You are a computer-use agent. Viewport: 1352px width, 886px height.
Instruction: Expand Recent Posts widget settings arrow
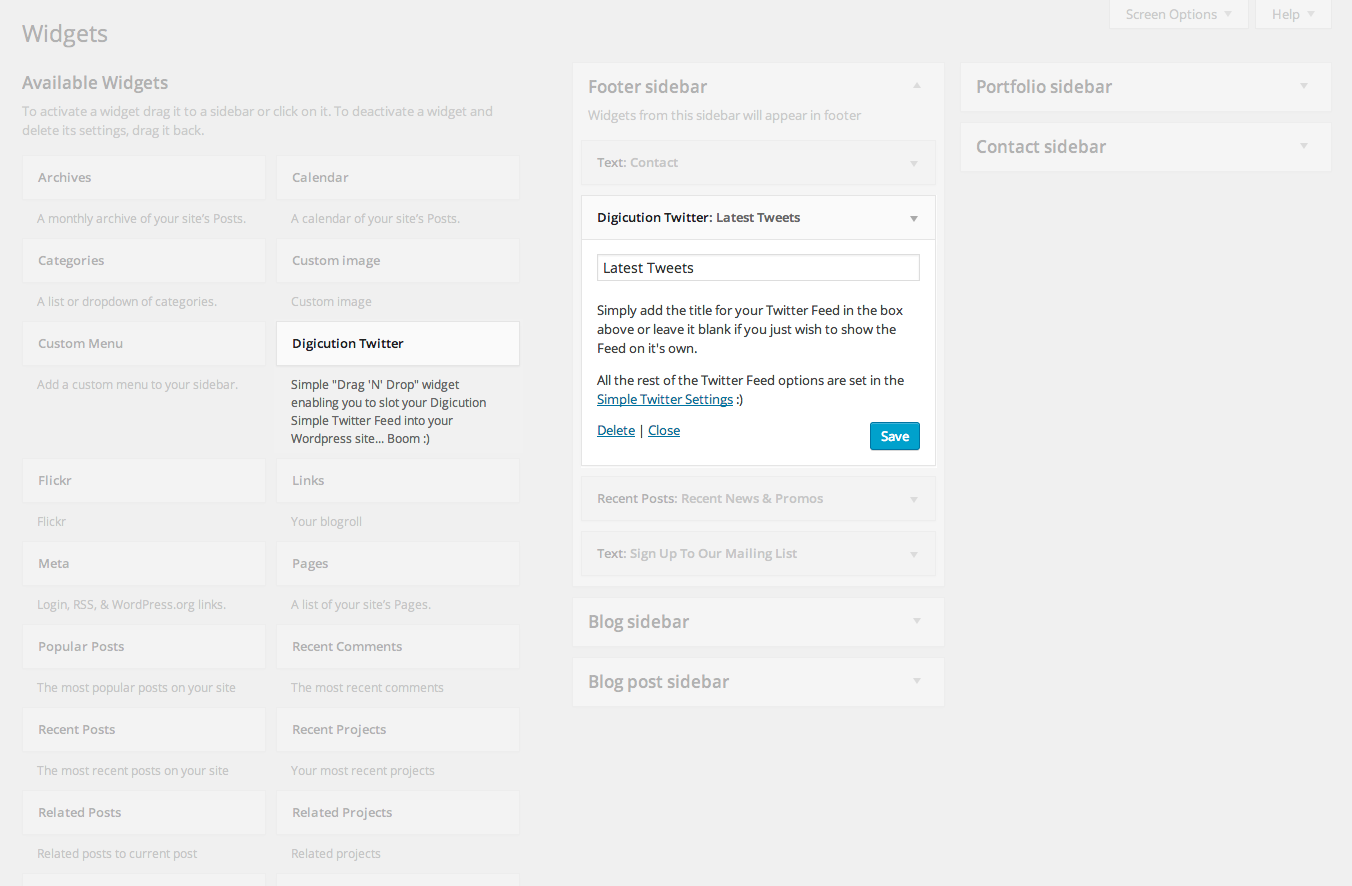click(913, 499)
